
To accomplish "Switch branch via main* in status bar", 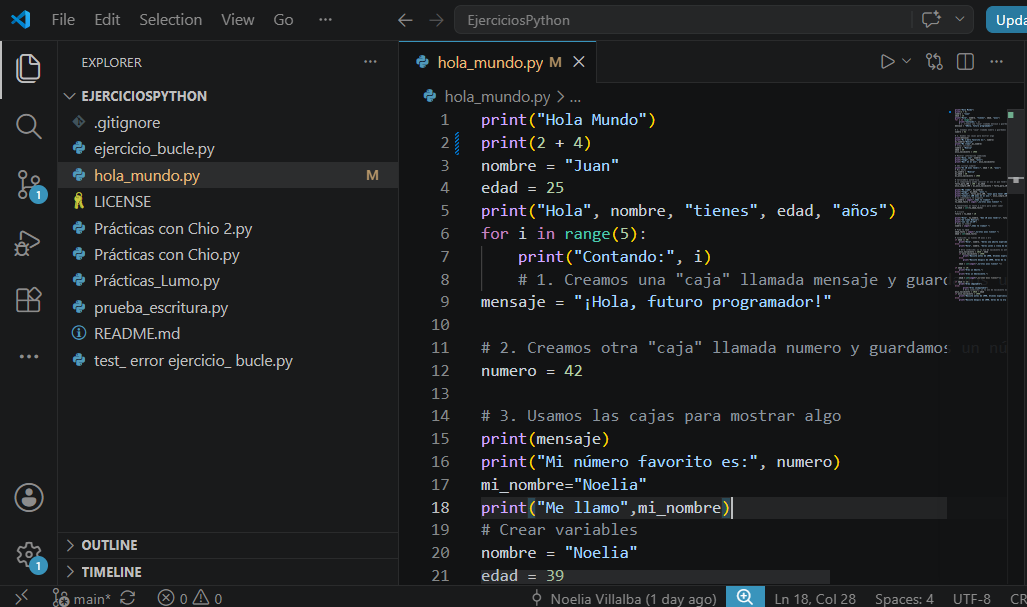I will [x=84, y=598].
